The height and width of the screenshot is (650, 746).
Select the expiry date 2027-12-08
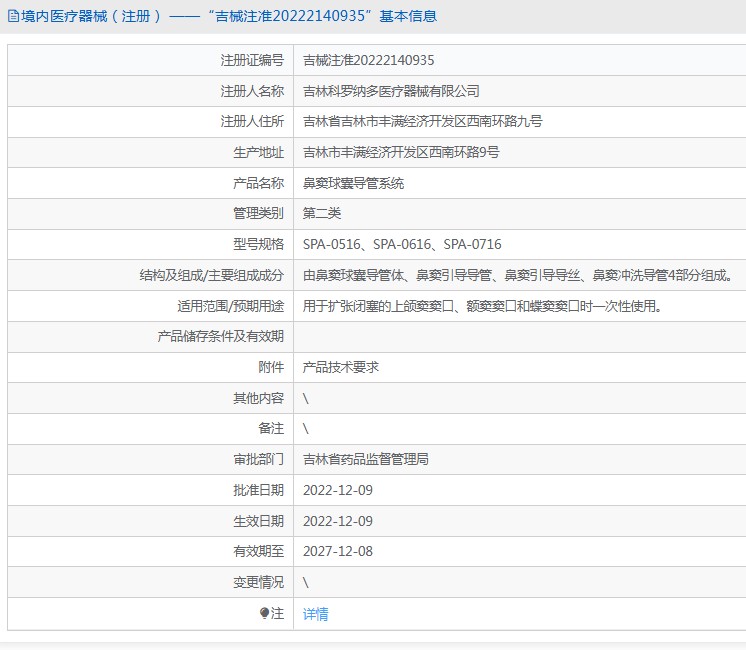coord(337,551)
